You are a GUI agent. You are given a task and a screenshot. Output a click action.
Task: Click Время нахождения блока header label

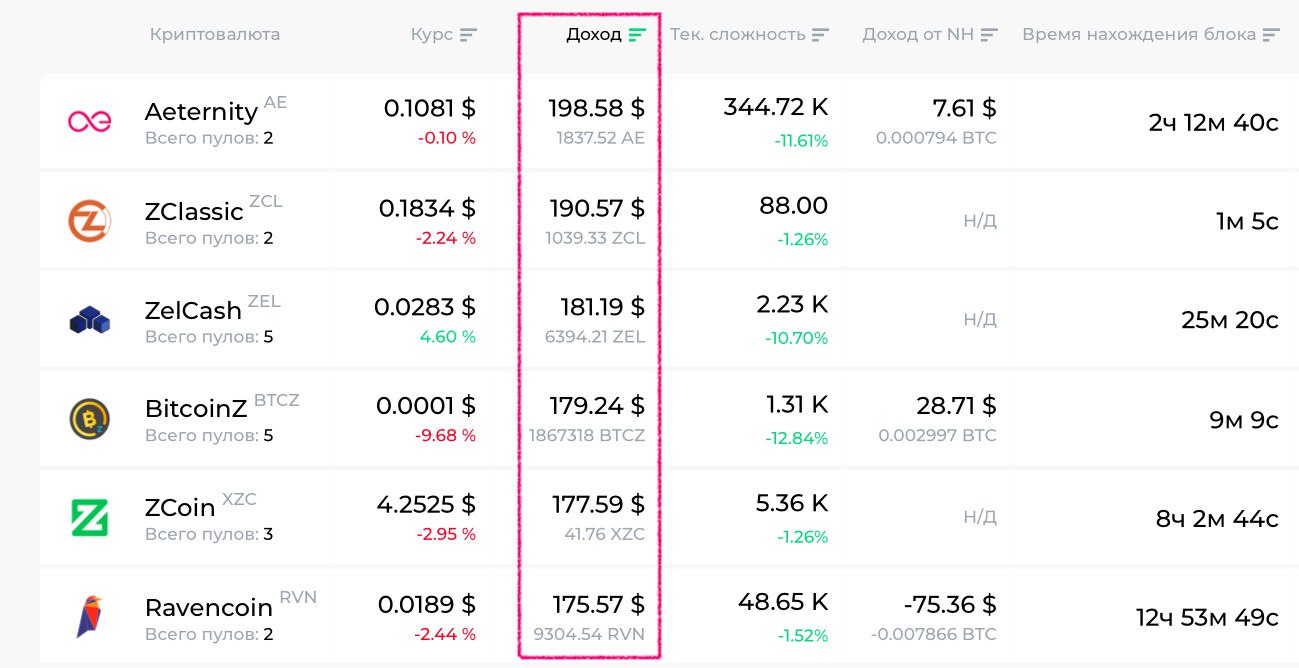[1139, 35]
